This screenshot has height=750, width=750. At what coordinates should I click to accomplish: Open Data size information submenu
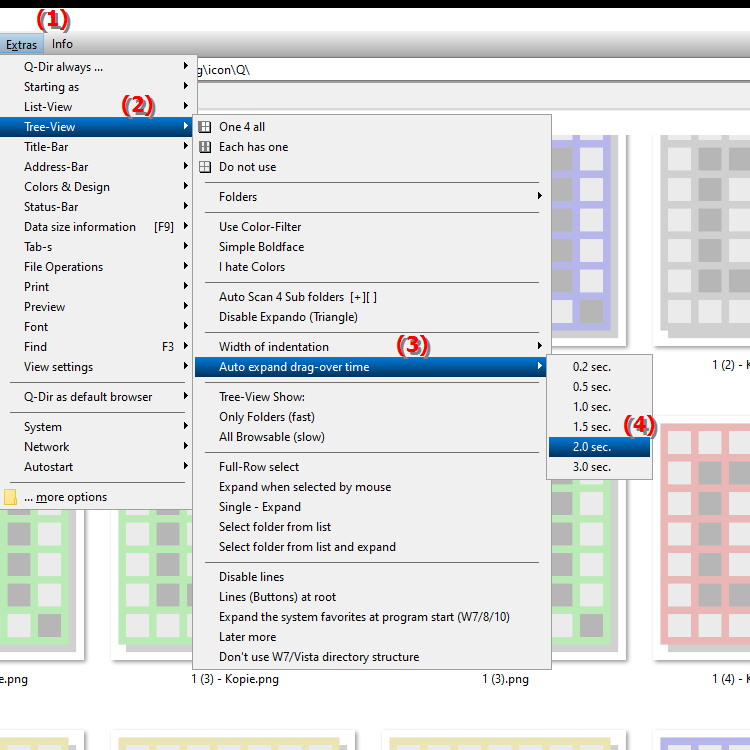[97, 227]
